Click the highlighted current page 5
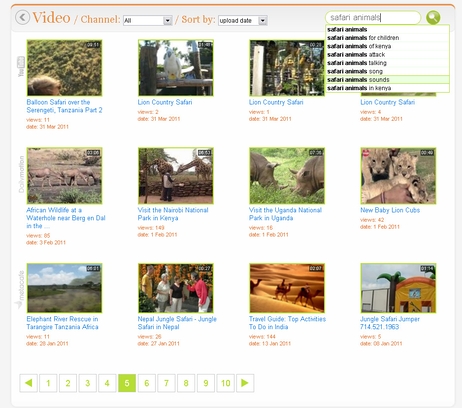The height and width of the screenshot is (408, 462). 127,383
